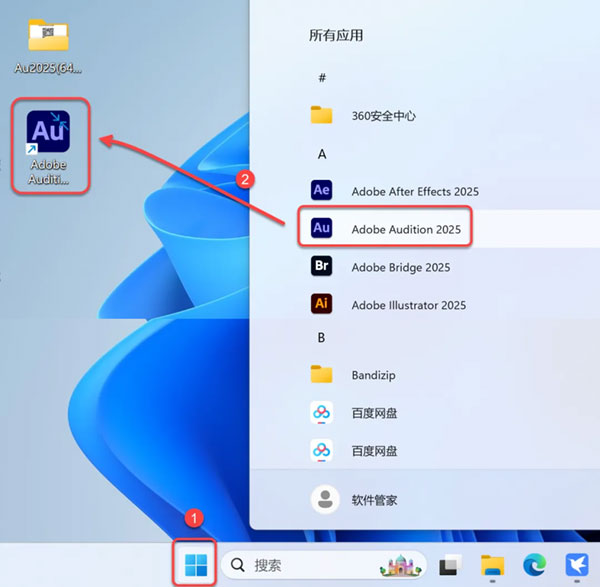Open the A letter index header
The height and width of the screenshot is (587, 600).
coord(322,154)
